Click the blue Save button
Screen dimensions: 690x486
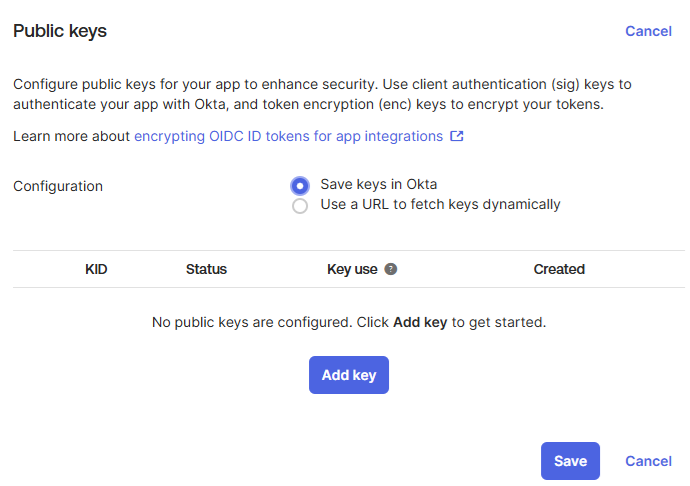[x=570, y=461]
